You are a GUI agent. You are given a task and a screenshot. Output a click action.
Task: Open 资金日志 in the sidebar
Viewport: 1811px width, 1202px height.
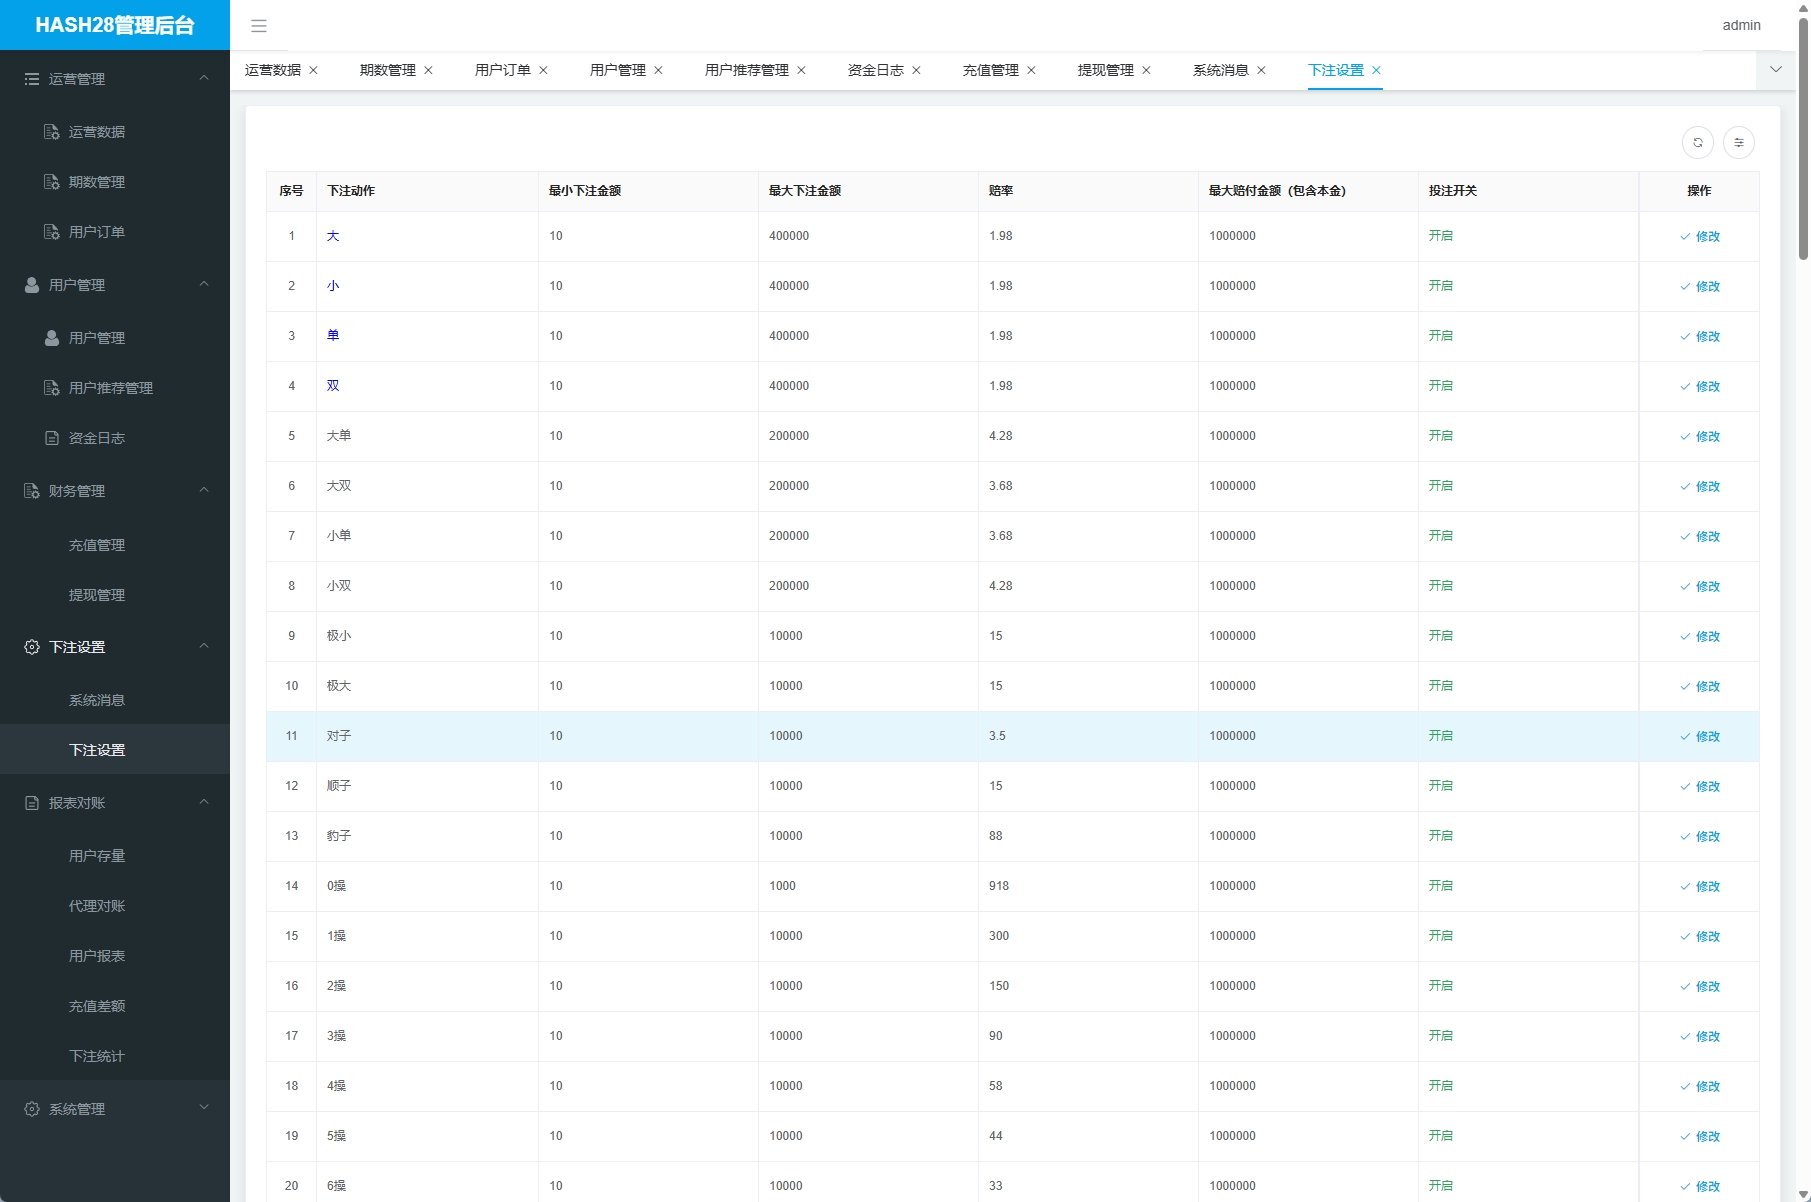click(x=96, y=438)
